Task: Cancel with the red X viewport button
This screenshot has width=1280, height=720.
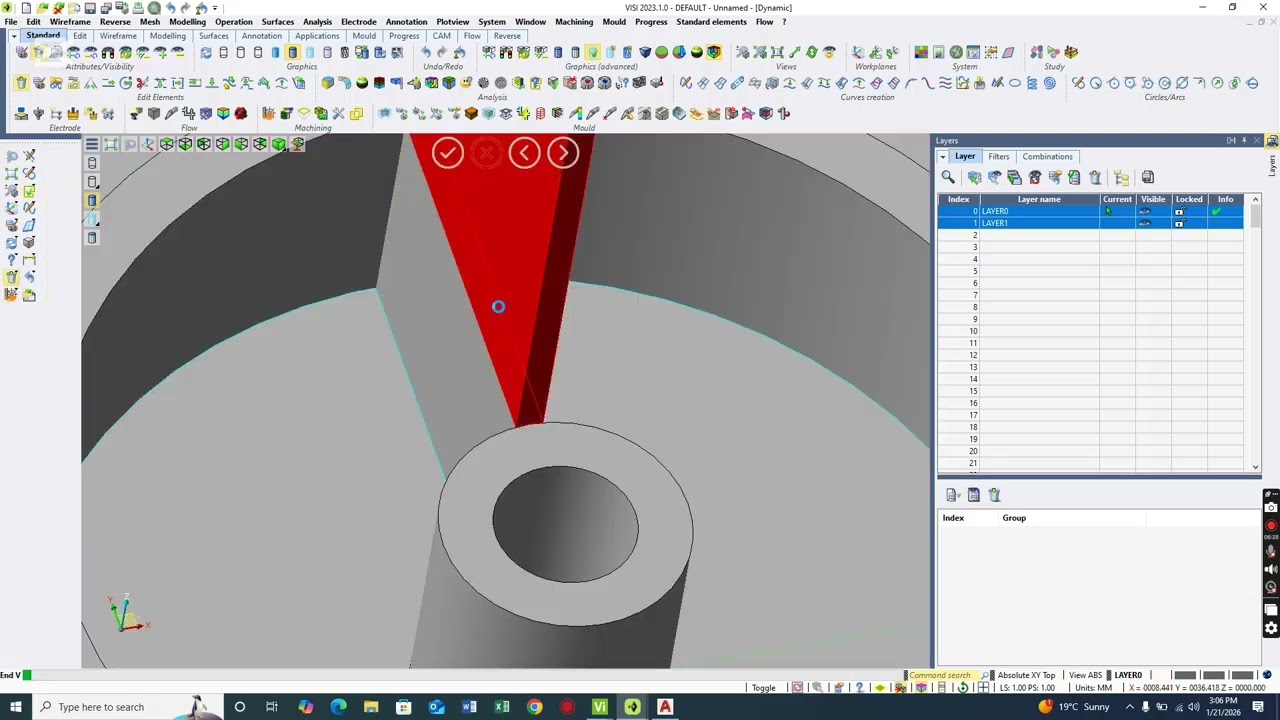Action: [486, 152]
